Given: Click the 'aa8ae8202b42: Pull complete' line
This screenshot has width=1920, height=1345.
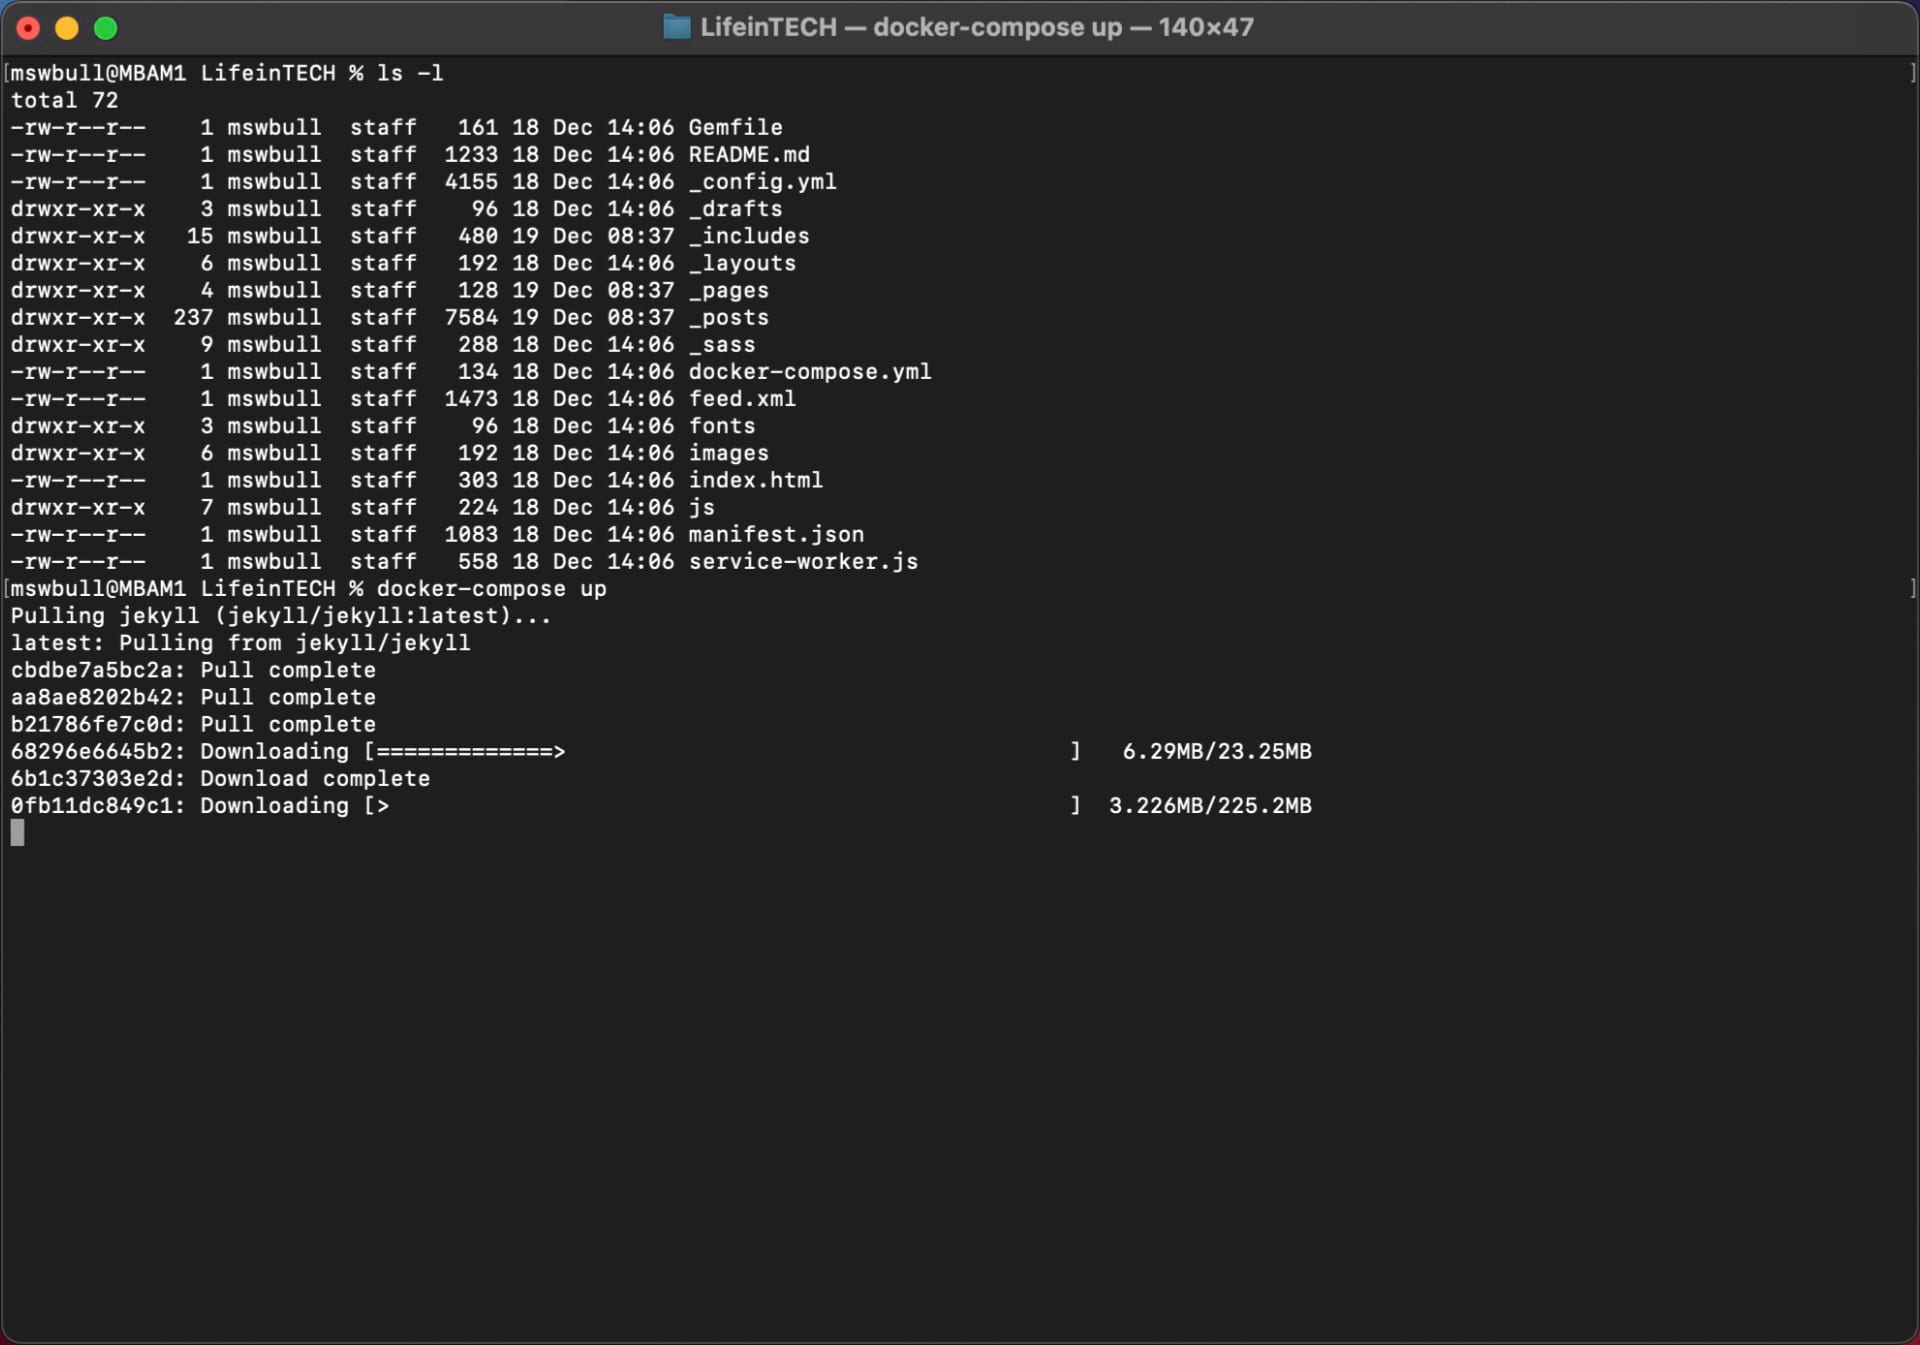Looking at the screenshot, I should click(193, 696).
